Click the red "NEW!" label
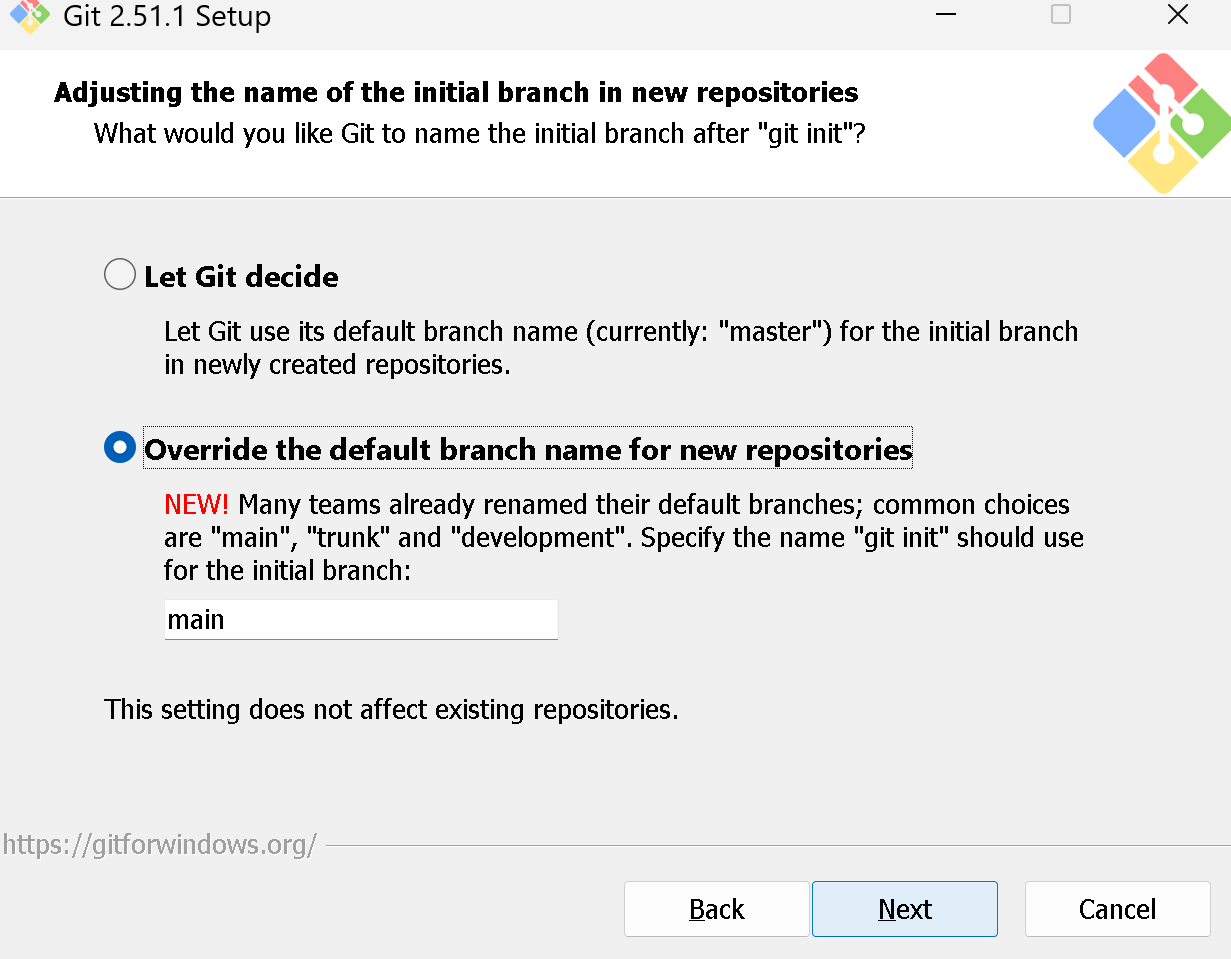This screenshot has width=1231, height=959. (x=196, y=504)
